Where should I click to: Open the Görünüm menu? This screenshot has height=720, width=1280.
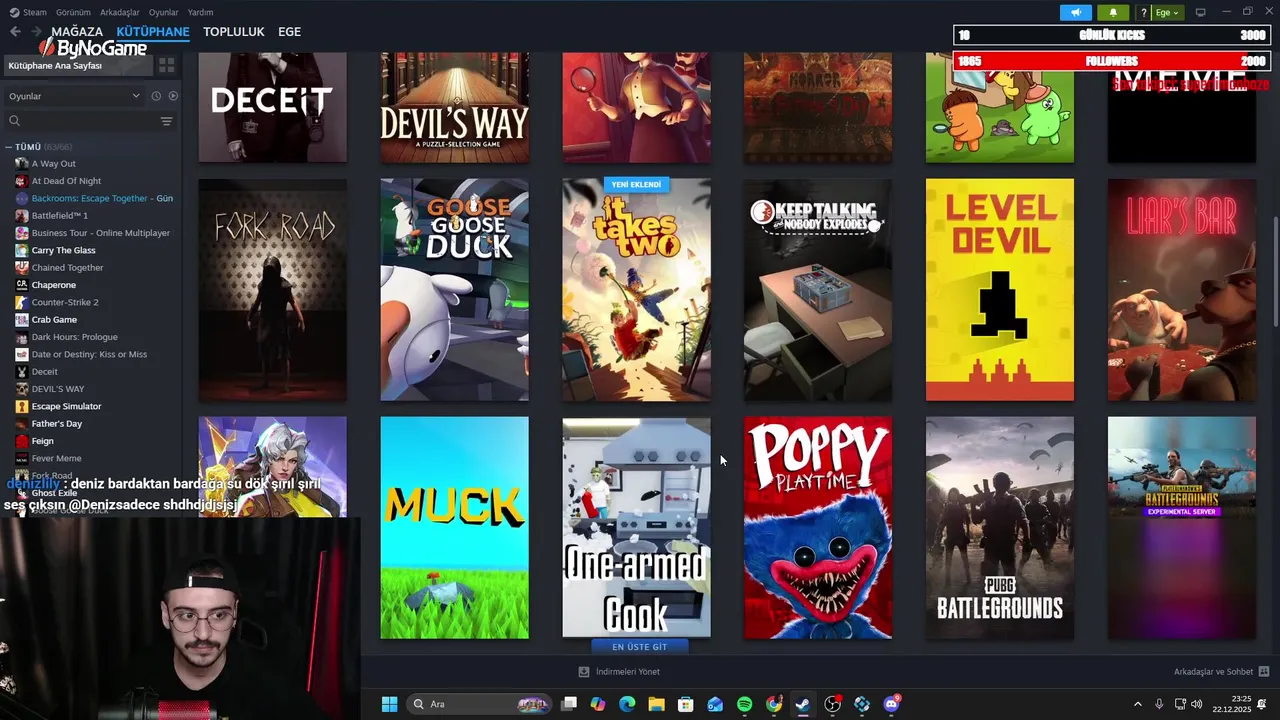pos(73,12)
